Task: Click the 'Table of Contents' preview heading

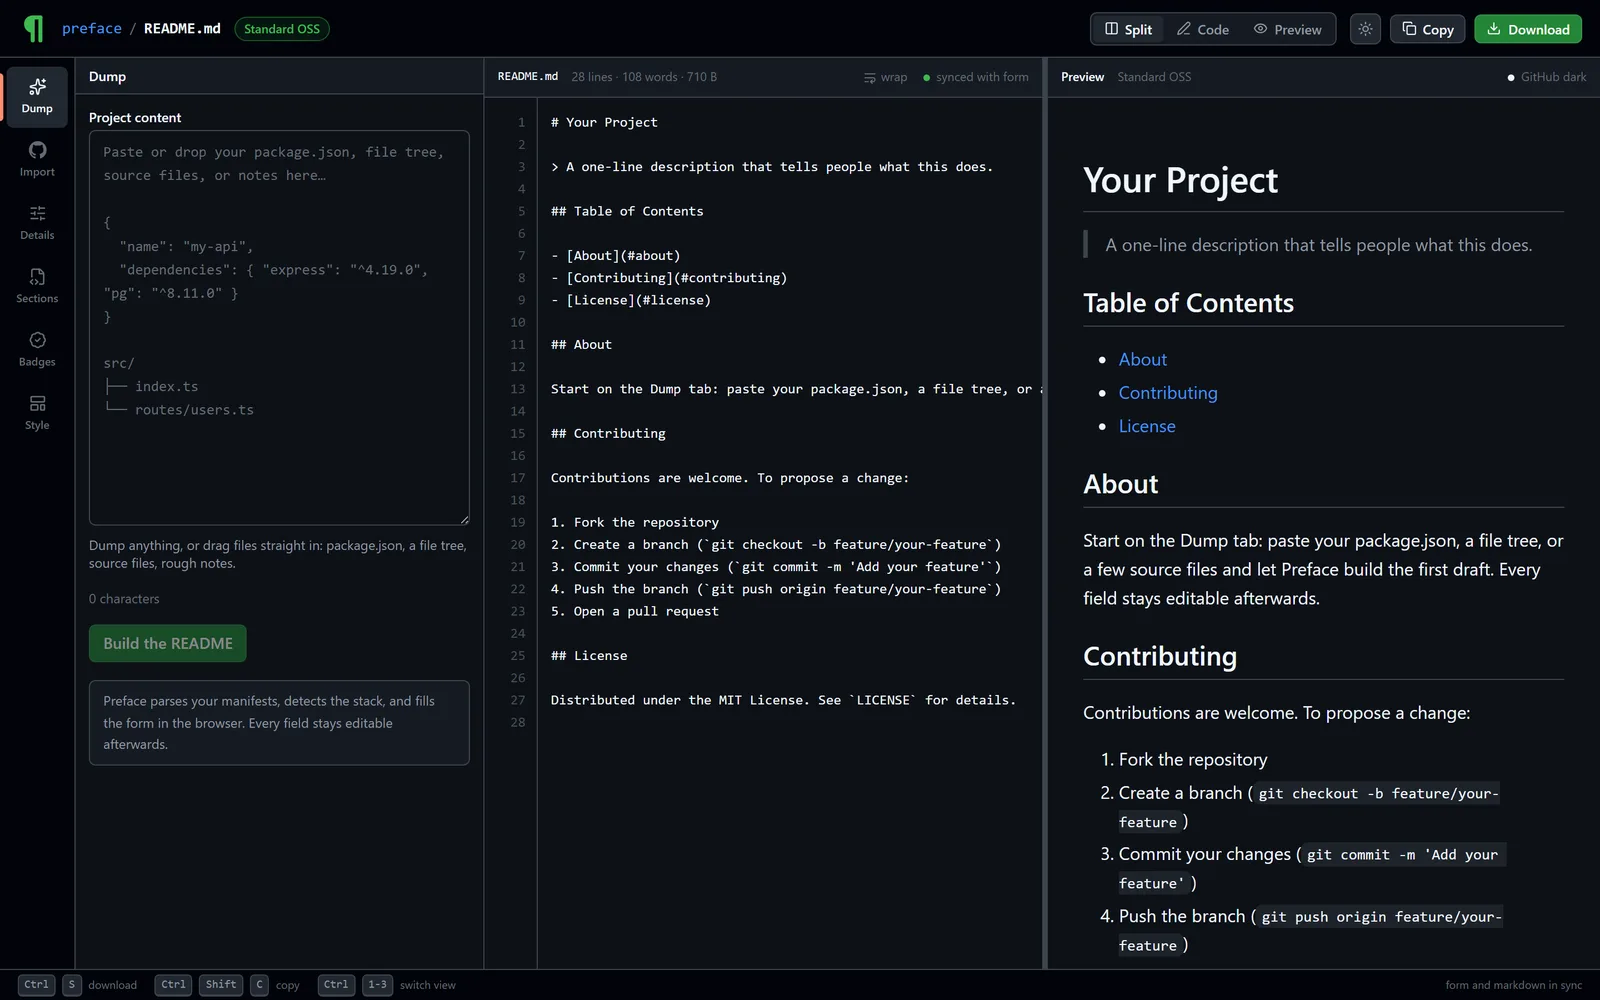Action: click(x=1188, y=303)
